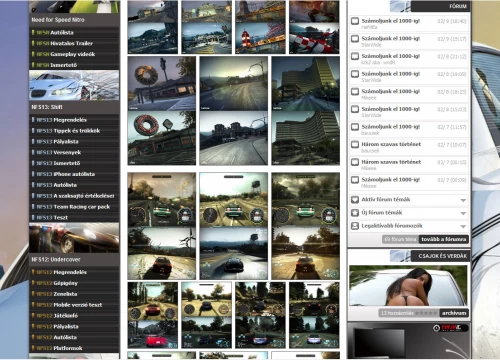
Task: Click the NFS13: Shift section heading
Action: point(47,107)
